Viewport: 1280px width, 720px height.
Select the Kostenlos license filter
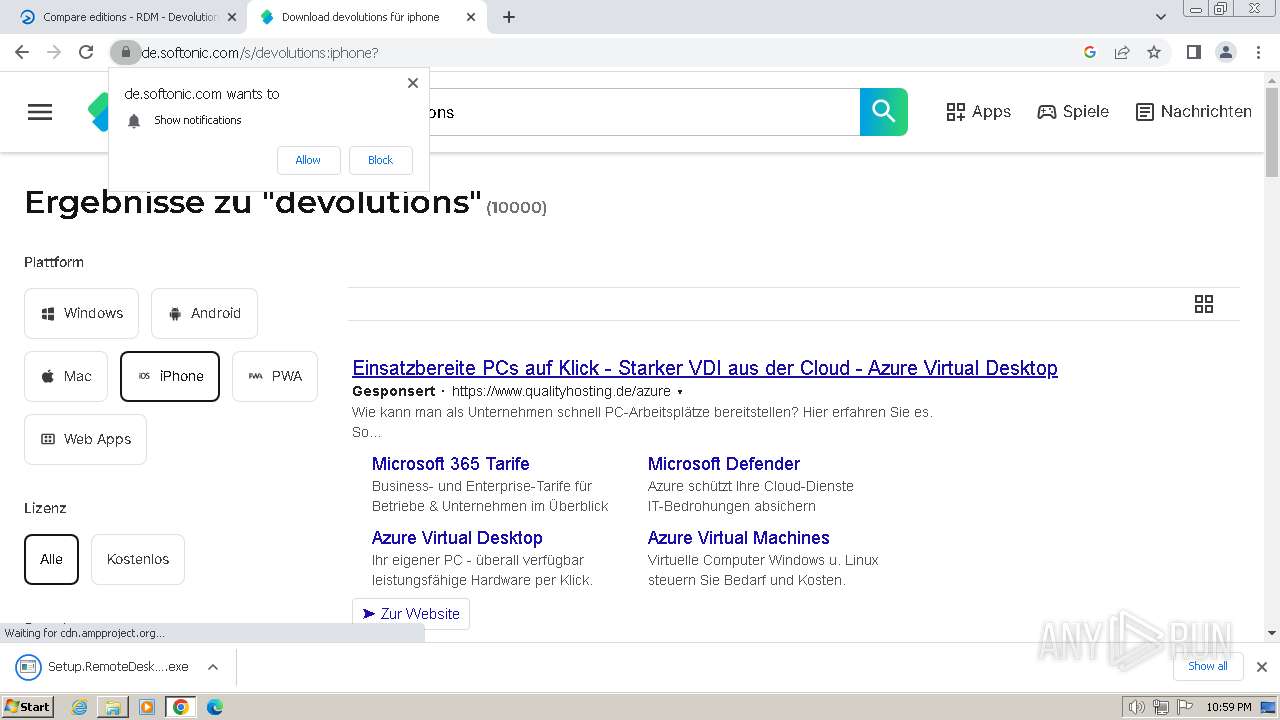(138, 559)
